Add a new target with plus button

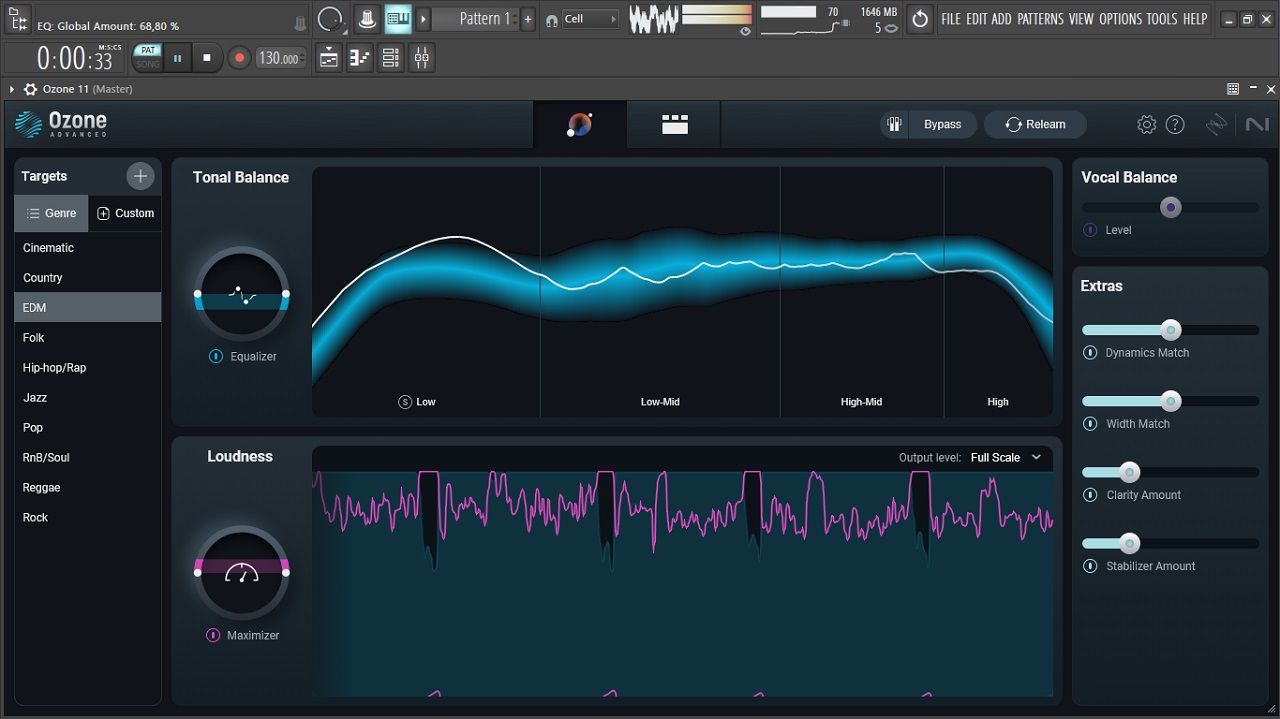[140, 177]
